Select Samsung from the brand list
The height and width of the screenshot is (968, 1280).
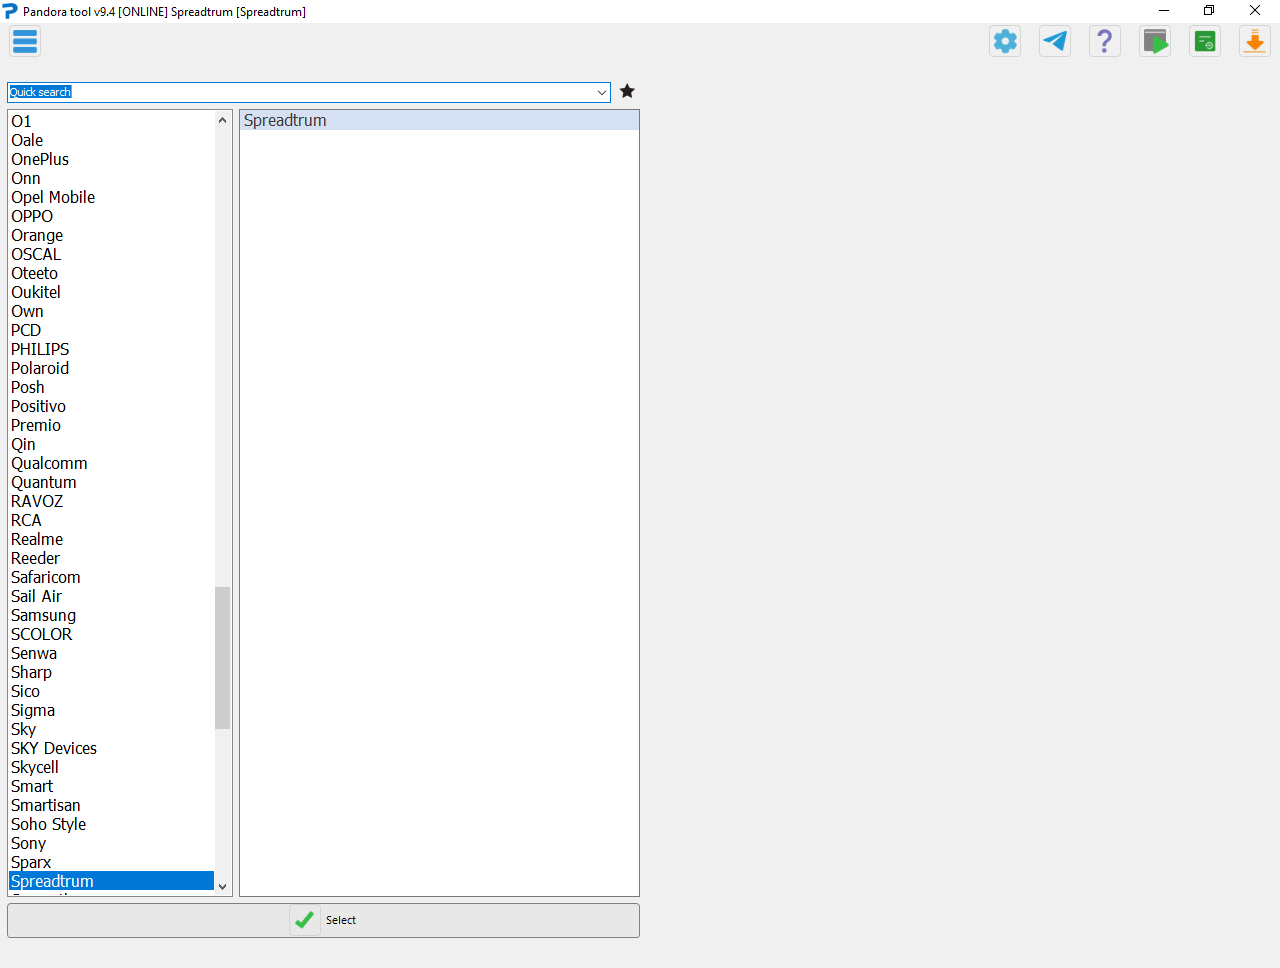coord(43,615)
